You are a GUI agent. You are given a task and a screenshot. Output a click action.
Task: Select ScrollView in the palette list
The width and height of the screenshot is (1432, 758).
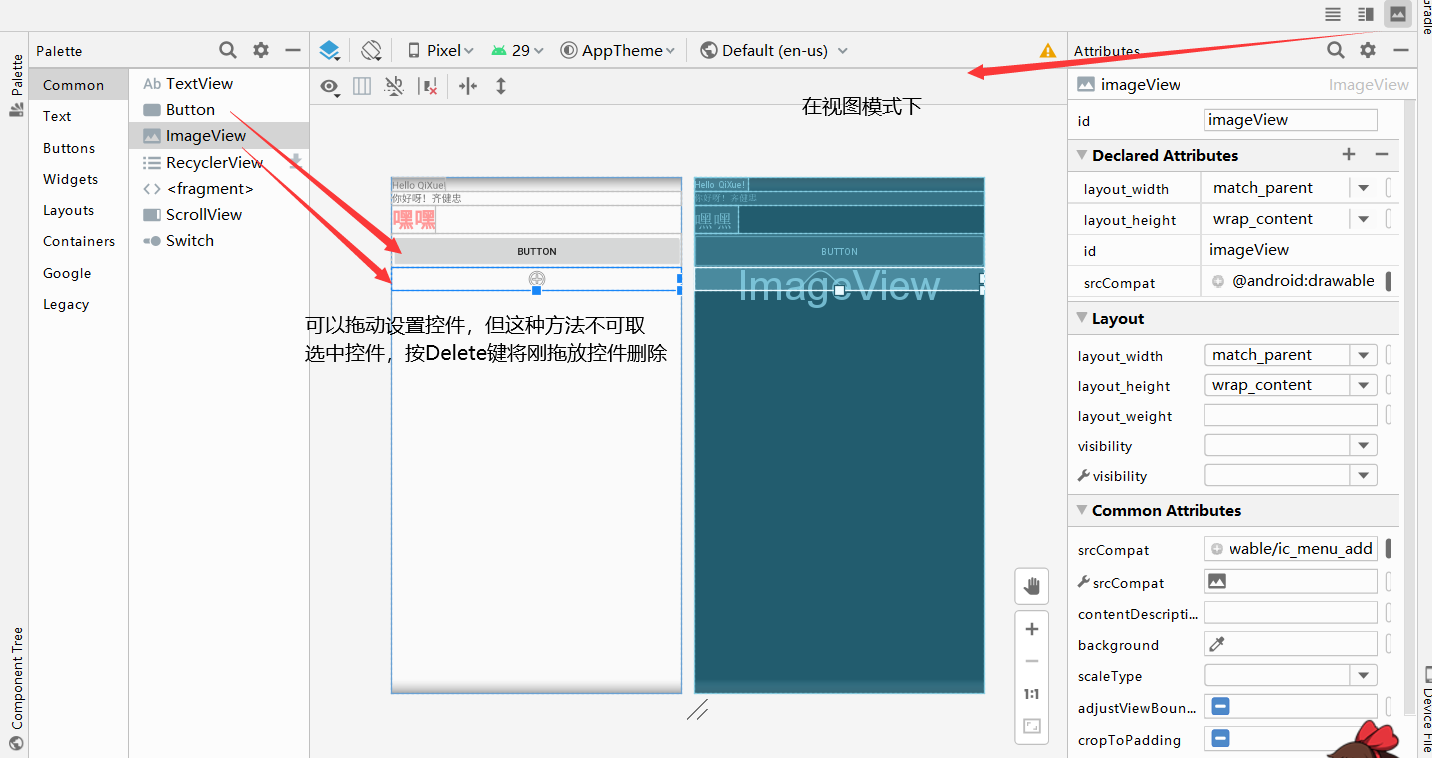click(219, 214)
